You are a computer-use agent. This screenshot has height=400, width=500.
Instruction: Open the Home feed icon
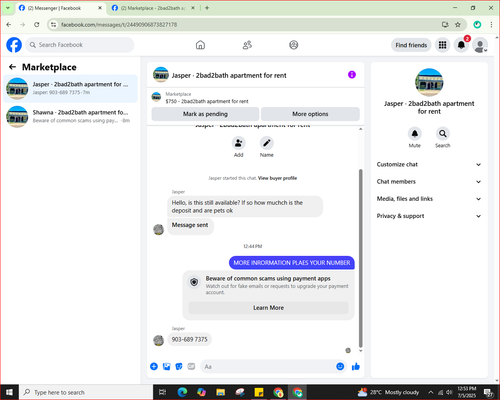point(200,45)
